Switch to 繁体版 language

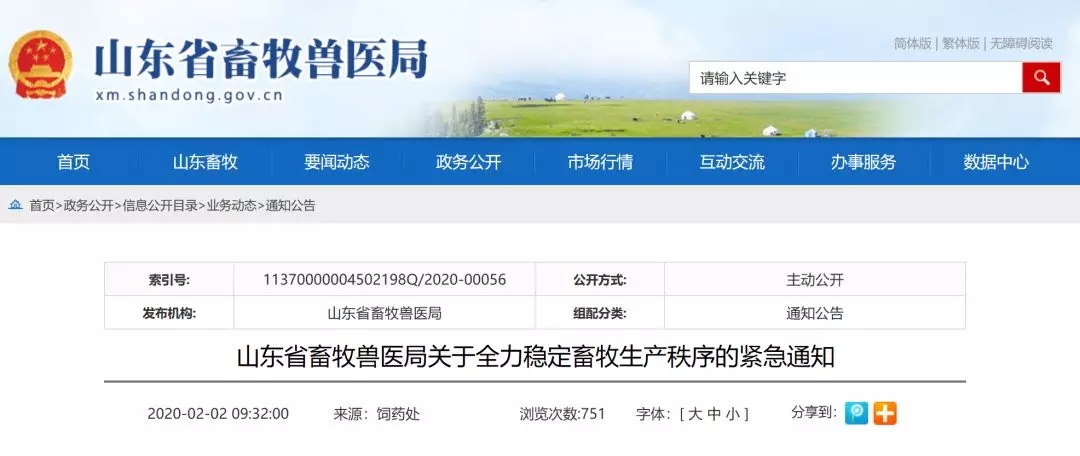(x=961, y=43)
